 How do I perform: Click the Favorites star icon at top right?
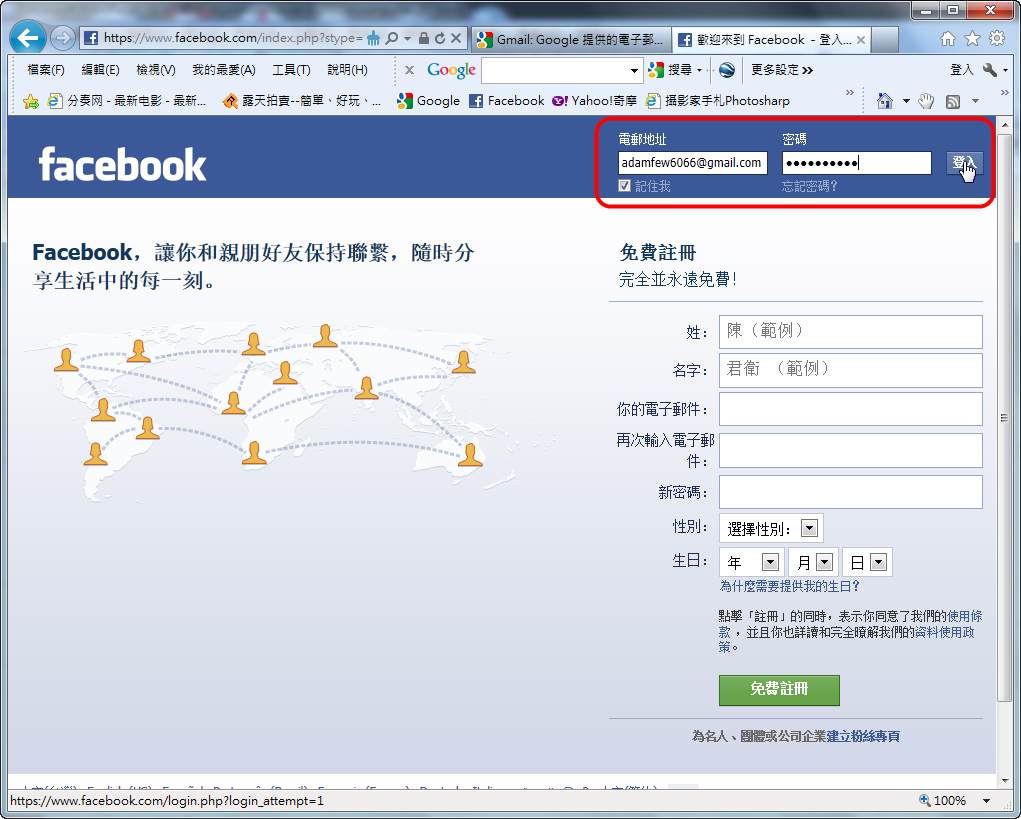(x=972, y=39)
